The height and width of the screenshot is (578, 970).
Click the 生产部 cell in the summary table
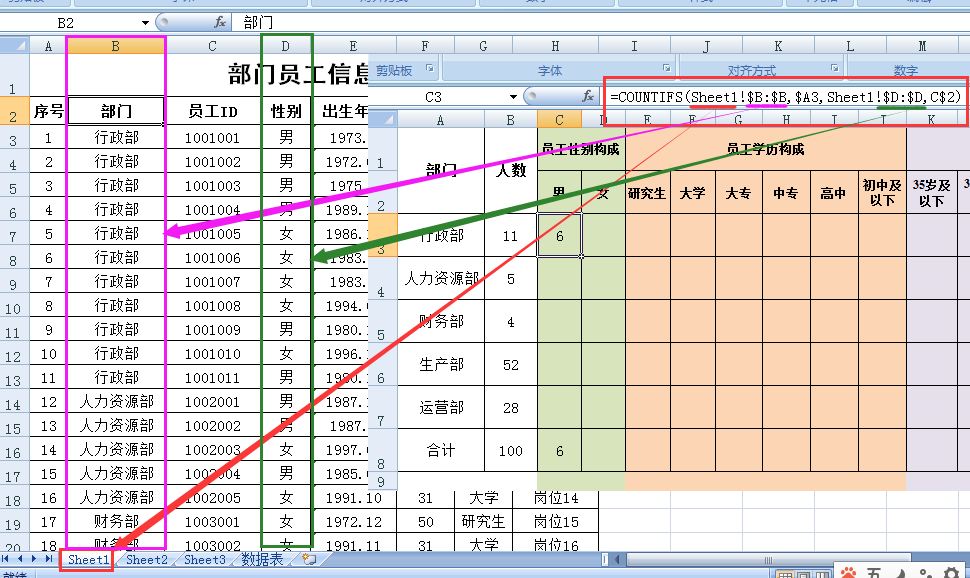pos(441,364)
